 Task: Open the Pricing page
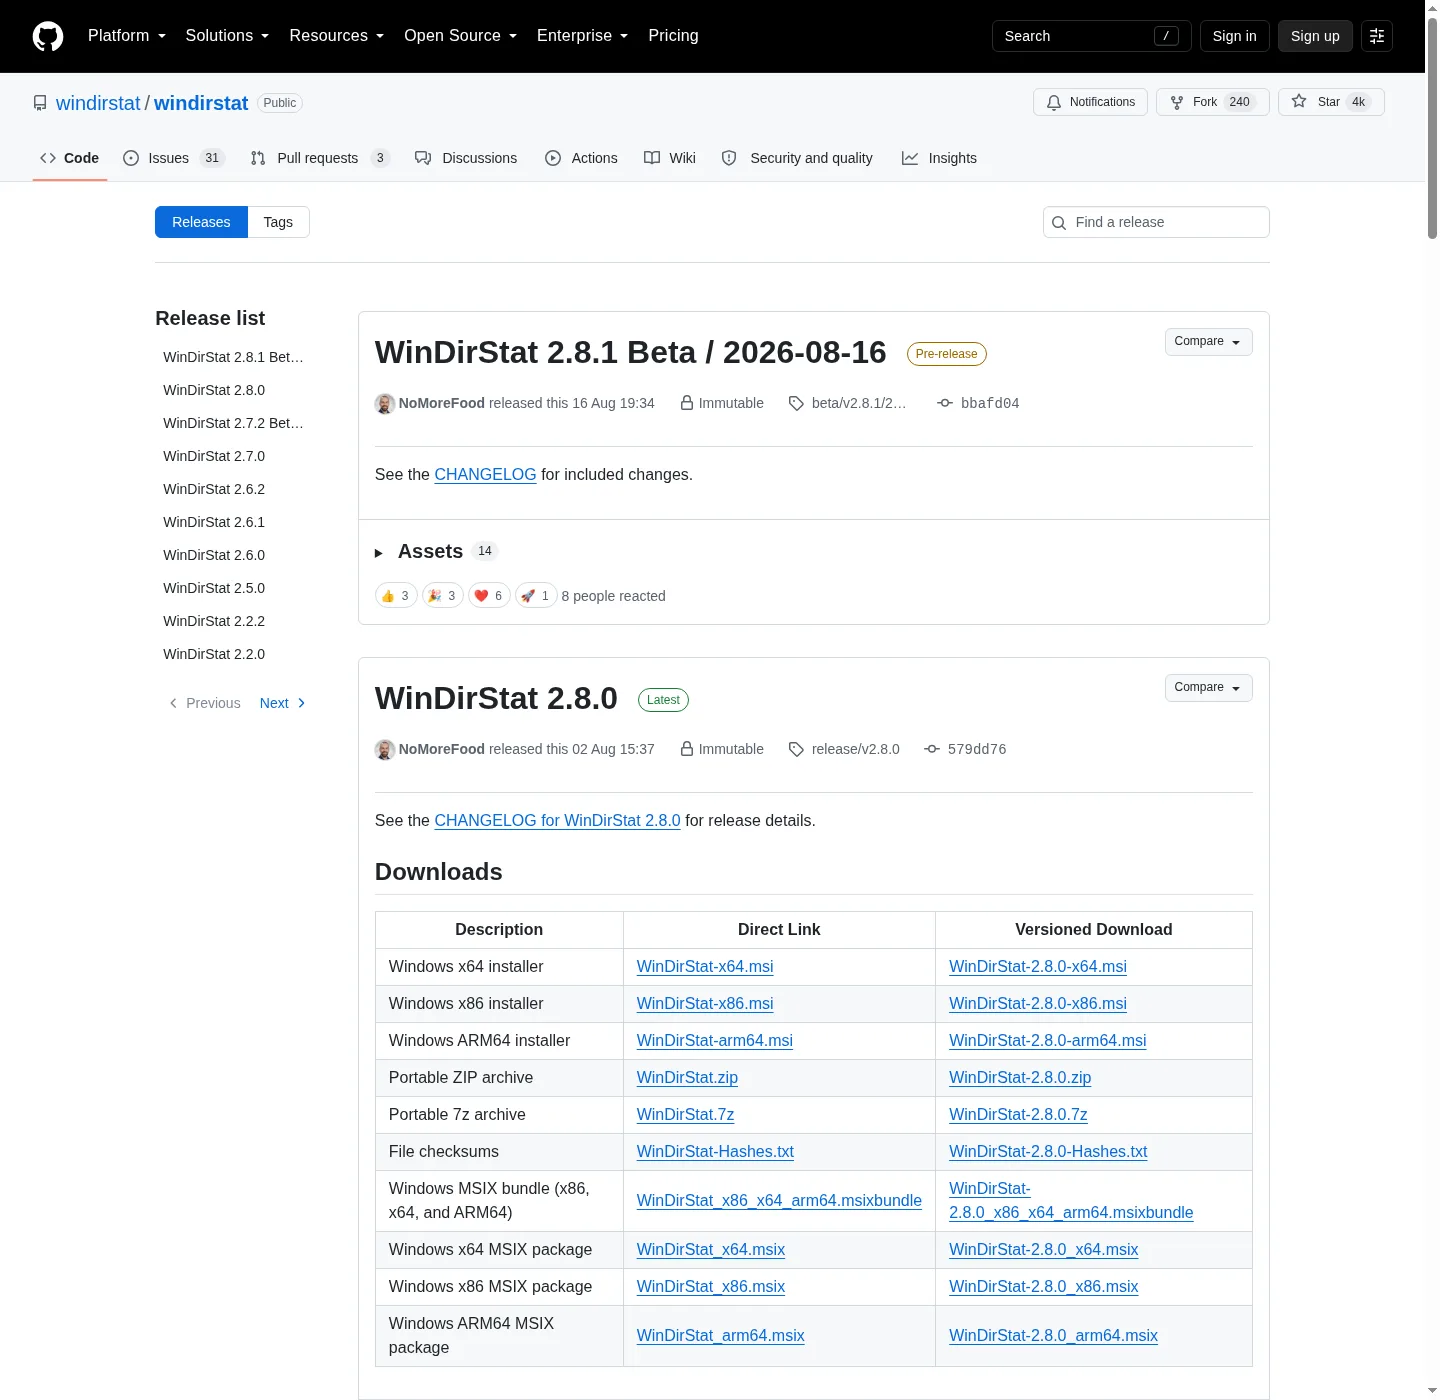coord(673,36)
